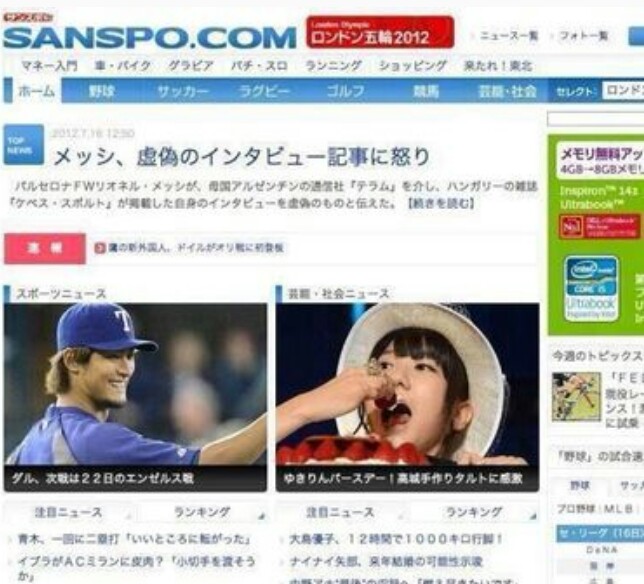Click the red arrow icon beside the breaking news headline

tap(100, 248)
